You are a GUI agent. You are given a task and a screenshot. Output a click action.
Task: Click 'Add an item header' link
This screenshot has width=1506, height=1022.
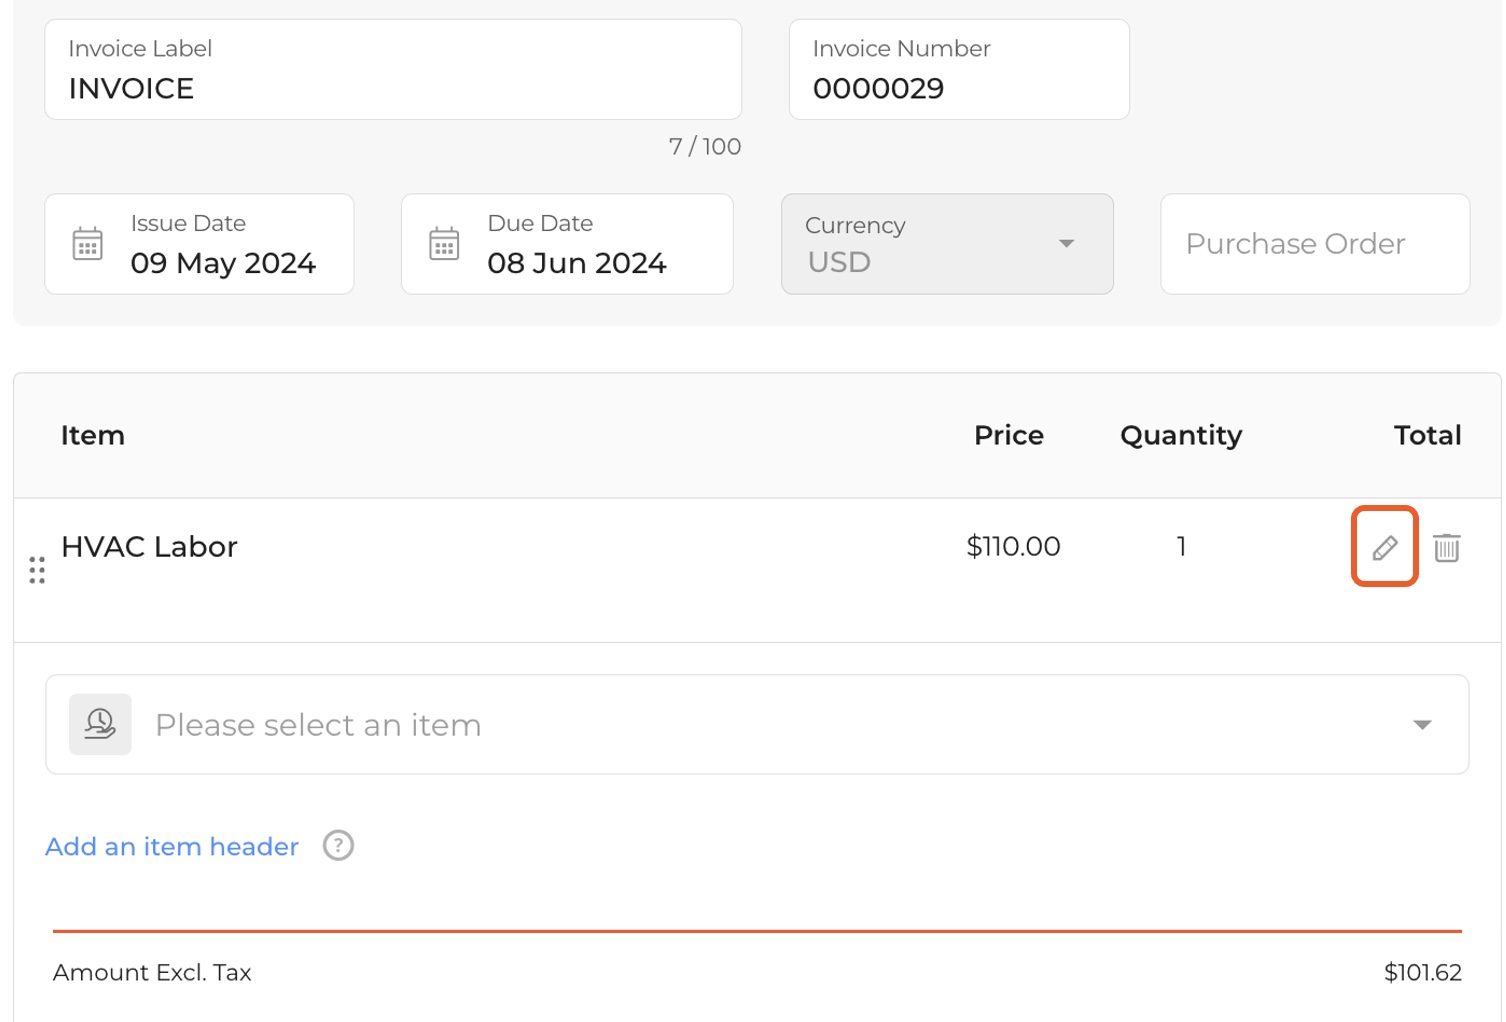(172, 847)
